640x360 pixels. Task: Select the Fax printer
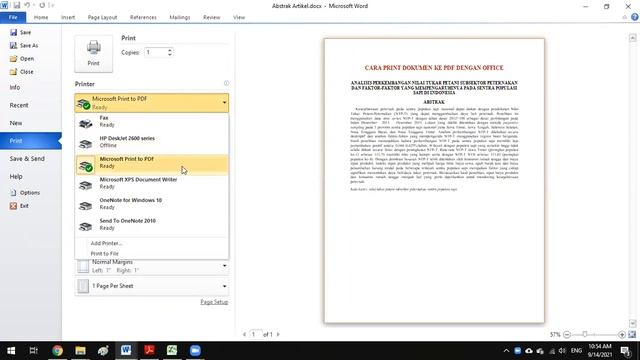tap(151, 121)
